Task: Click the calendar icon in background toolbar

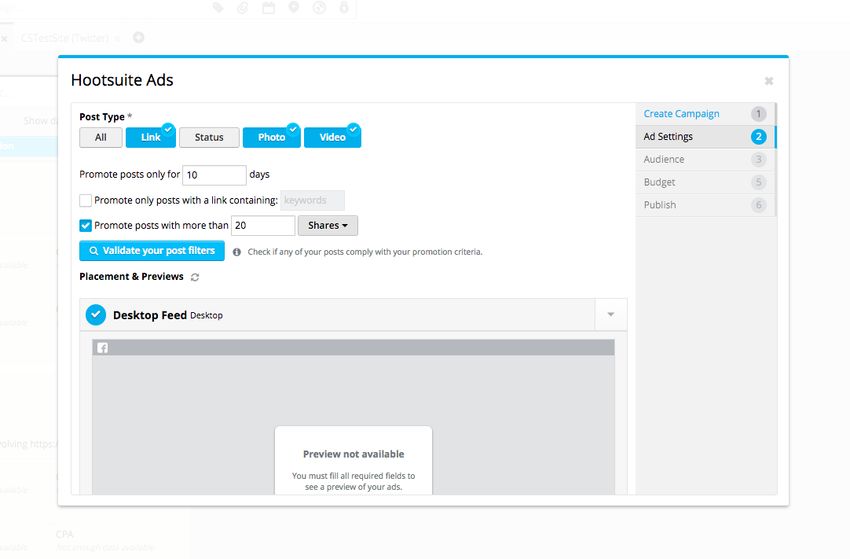Action: click(x=268, y=8)
